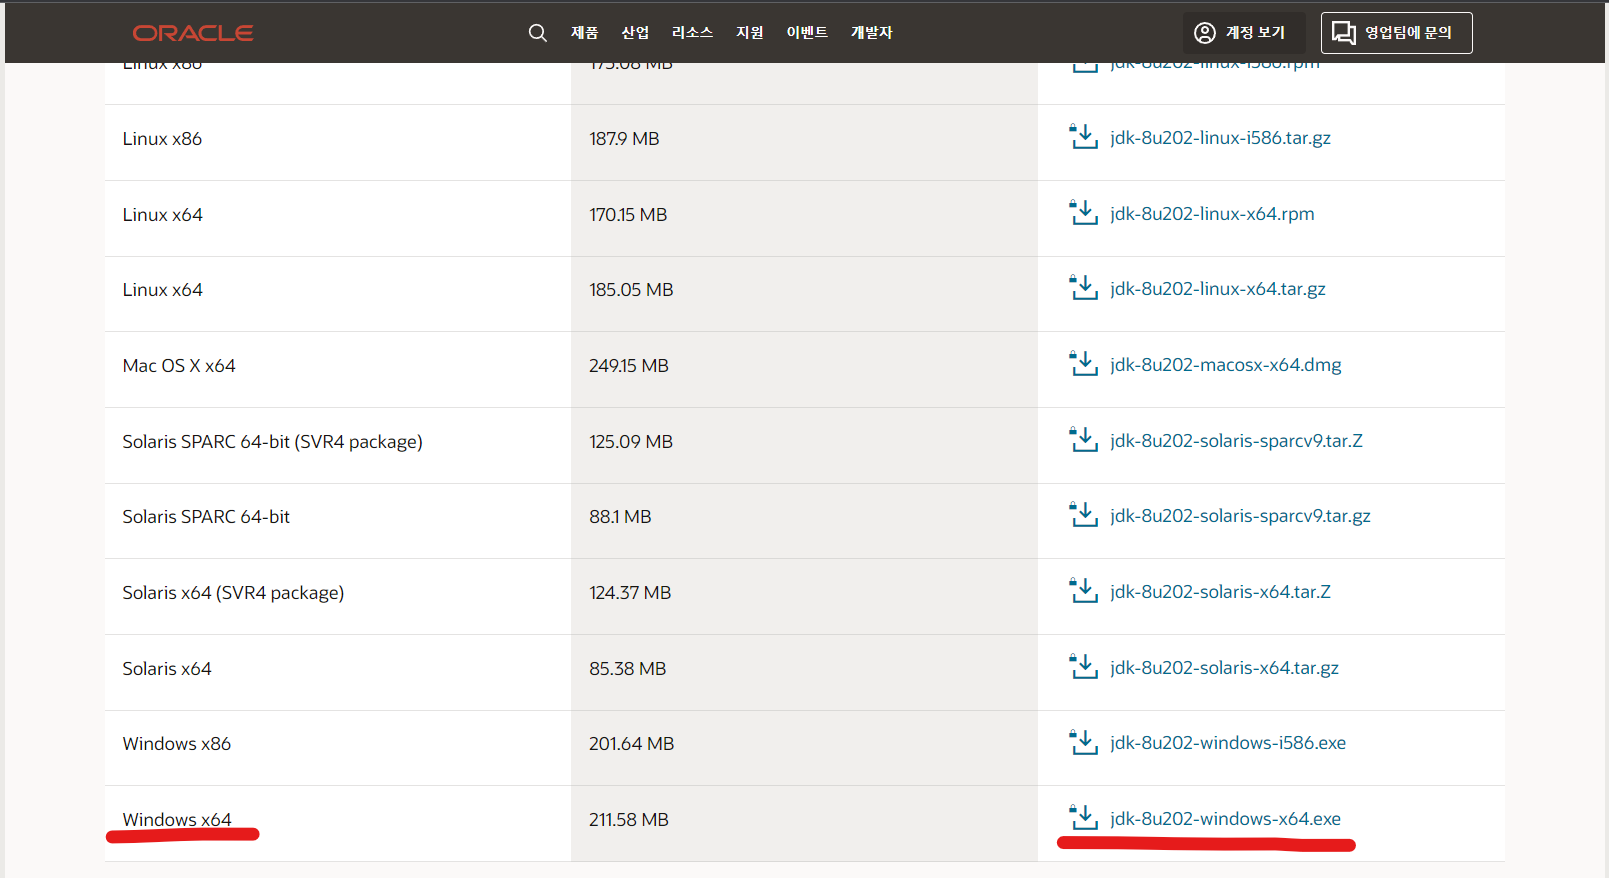The height and width of the screenshot is (878, 1609).
Task: Select the 'Mac OS X x64' text
Action: tap(179, 366)
